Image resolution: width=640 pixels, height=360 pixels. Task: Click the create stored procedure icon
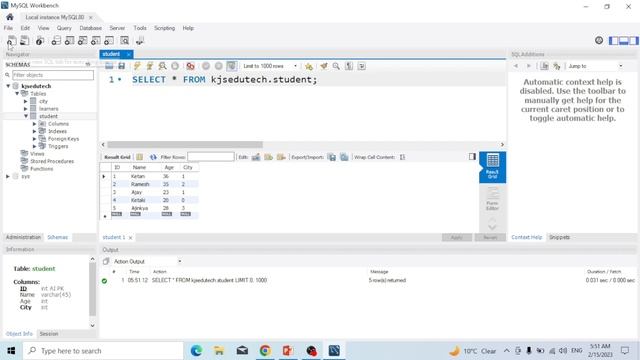(x=96, y=41)
